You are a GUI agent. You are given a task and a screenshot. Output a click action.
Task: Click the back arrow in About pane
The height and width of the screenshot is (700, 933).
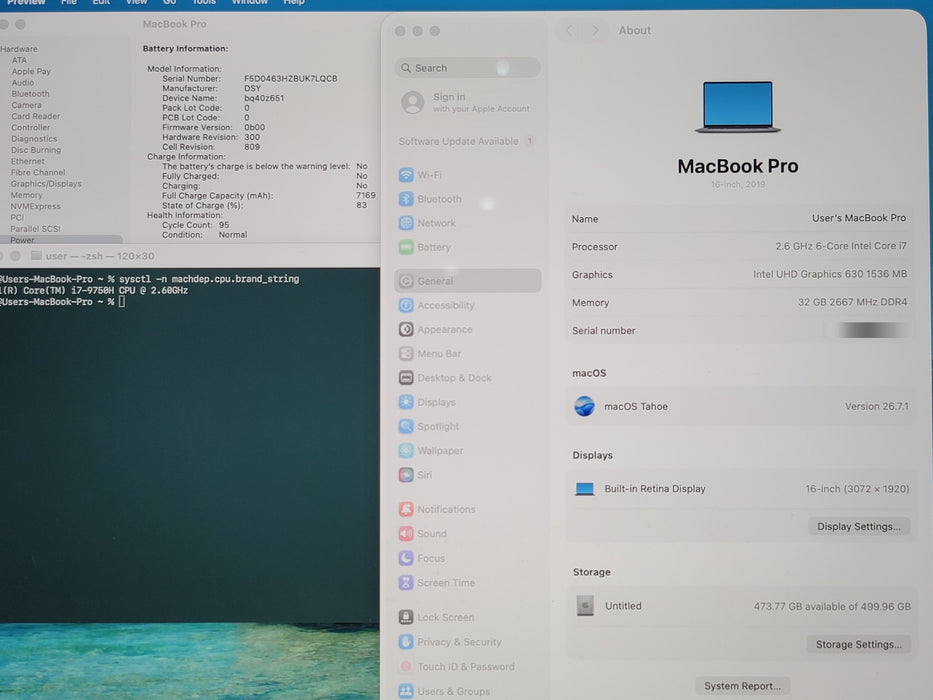(x=569, y=30)
